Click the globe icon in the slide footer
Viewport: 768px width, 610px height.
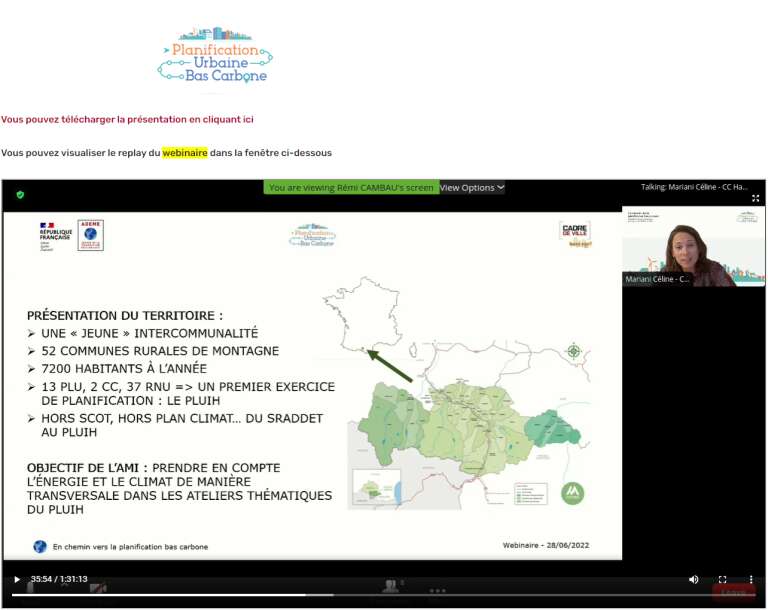40,546
